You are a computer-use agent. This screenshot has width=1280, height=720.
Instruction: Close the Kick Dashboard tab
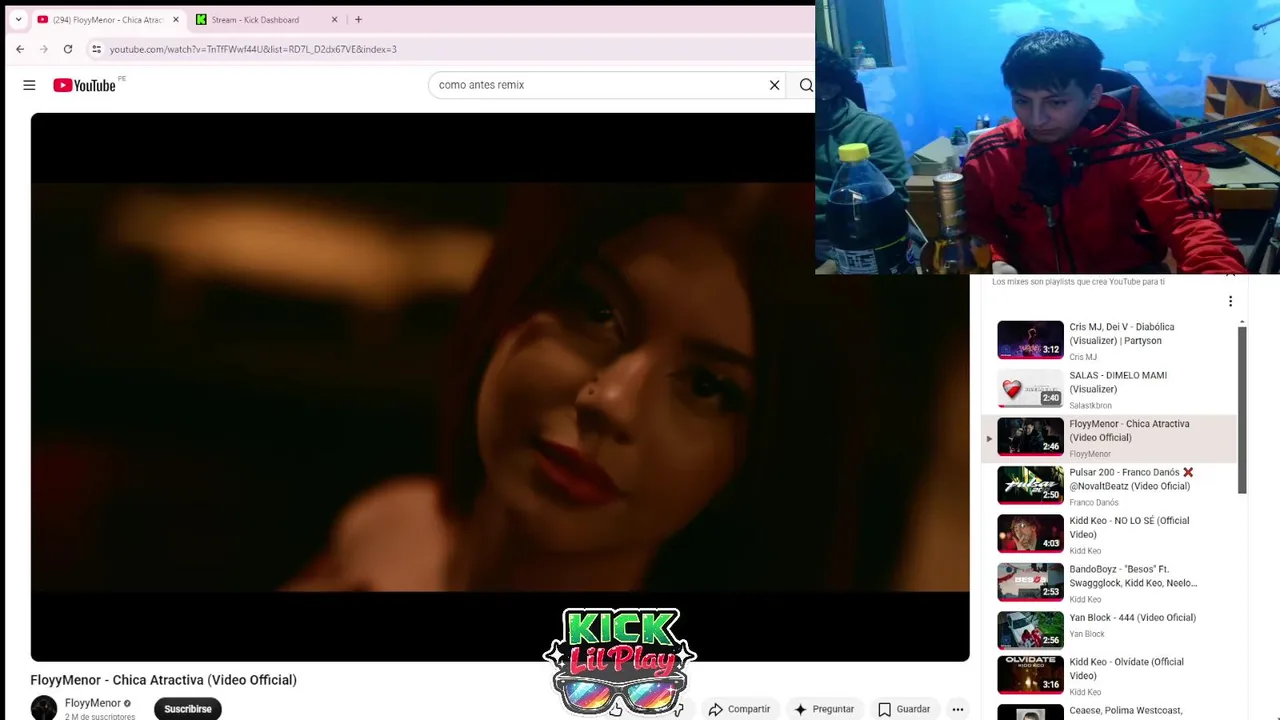pyautogui.click(x=335, y=19)
